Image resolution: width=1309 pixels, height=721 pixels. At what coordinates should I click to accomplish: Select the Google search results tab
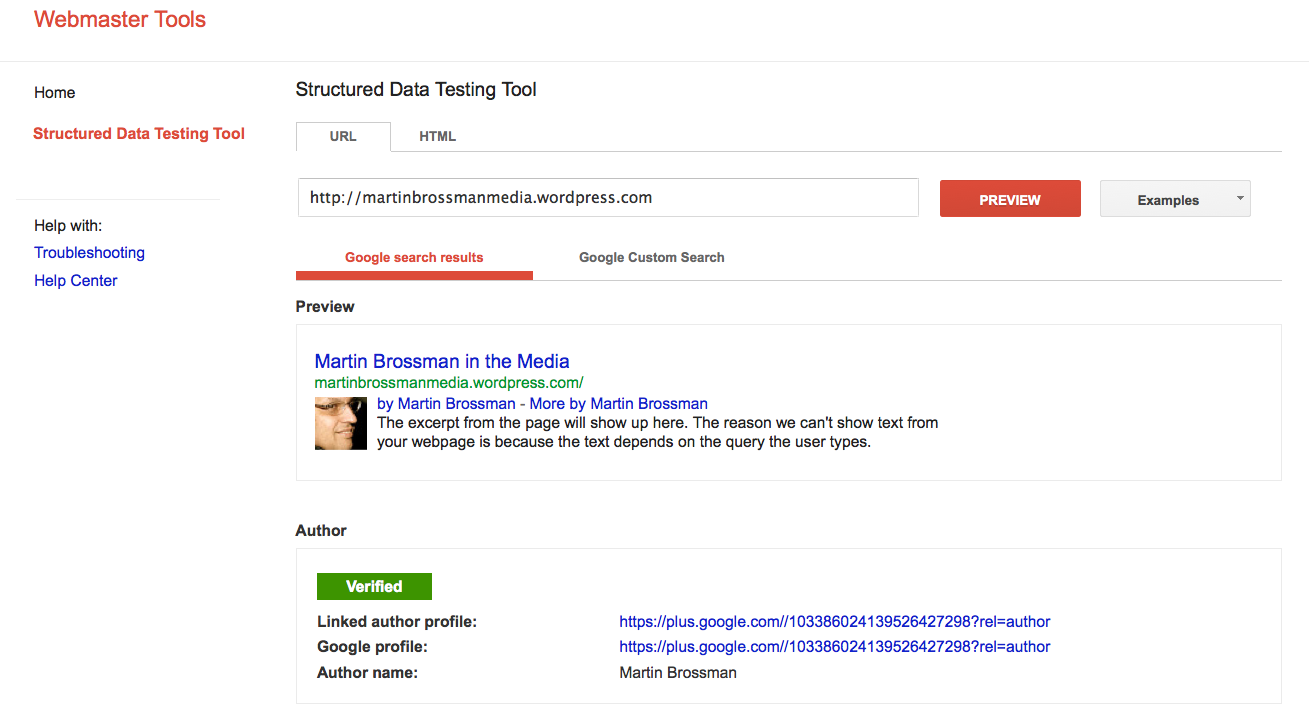point(414,258)
